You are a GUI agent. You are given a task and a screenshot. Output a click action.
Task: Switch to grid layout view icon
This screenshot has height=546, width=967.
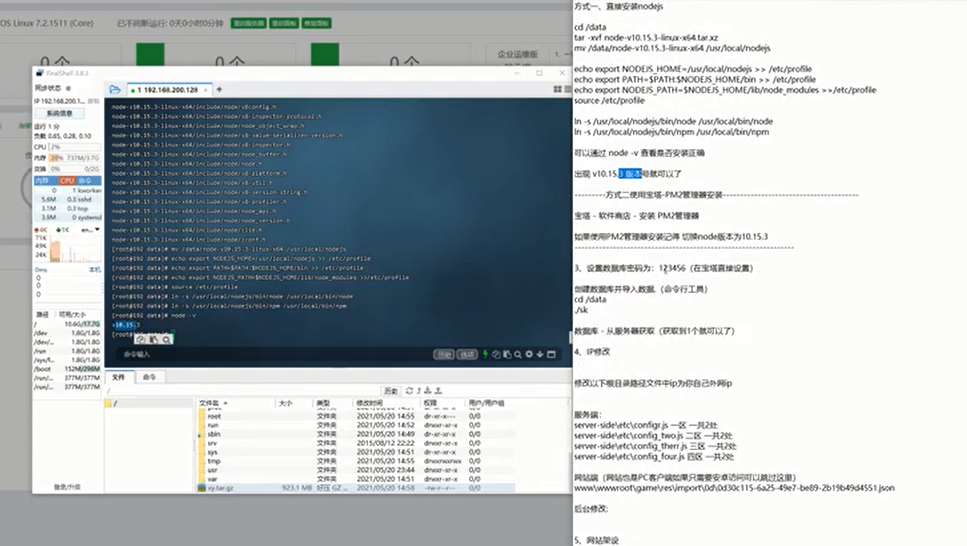[x=558, y=89]
